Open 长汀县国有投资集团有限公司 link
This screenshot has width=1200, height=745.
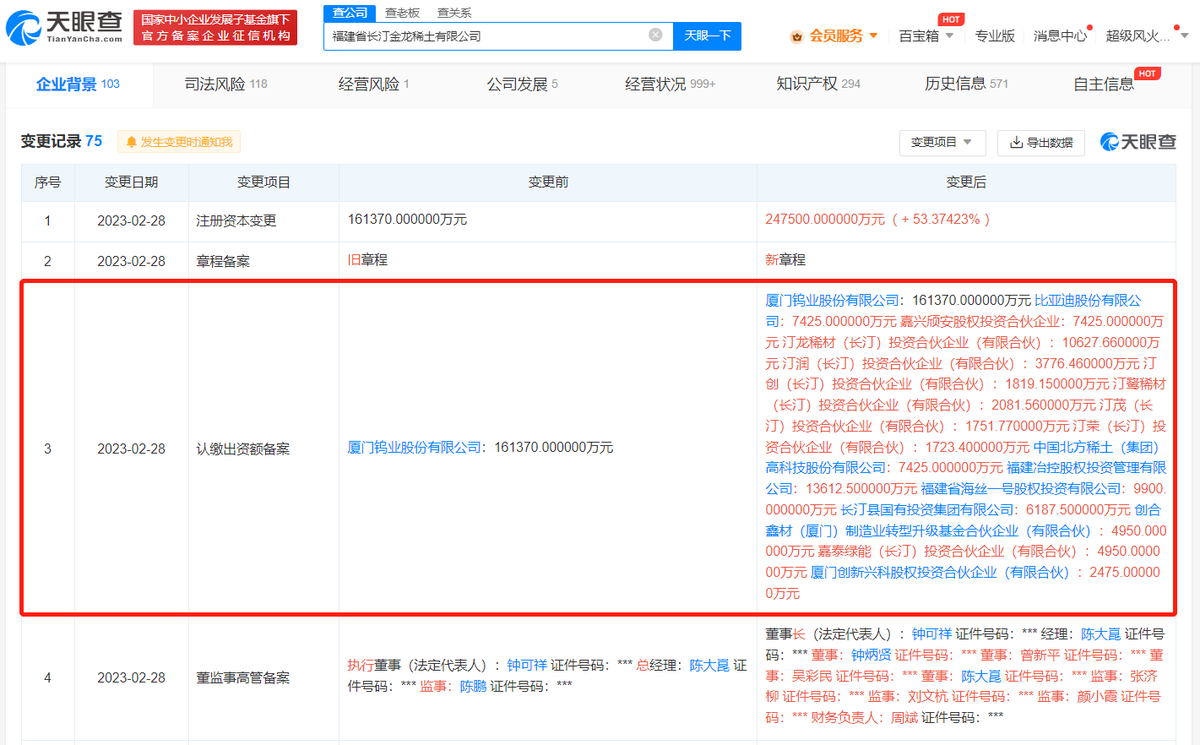point(927,510)
